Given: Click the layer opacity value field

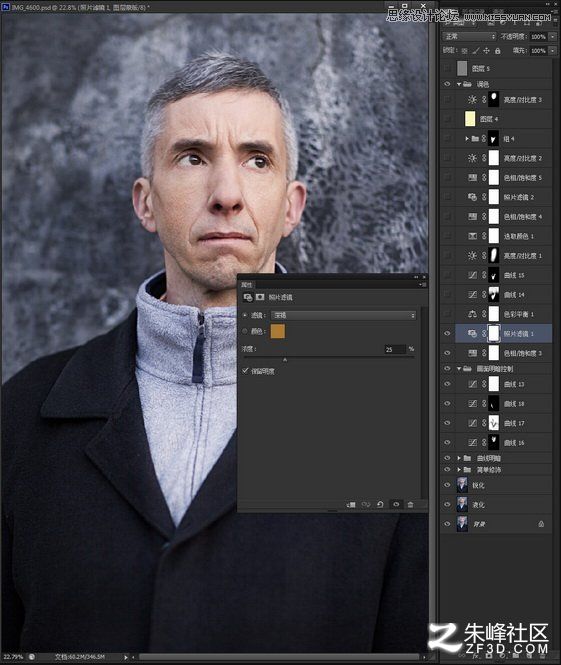Looking at the screenshot, I should pyautogui.click(x=539, y=37).
